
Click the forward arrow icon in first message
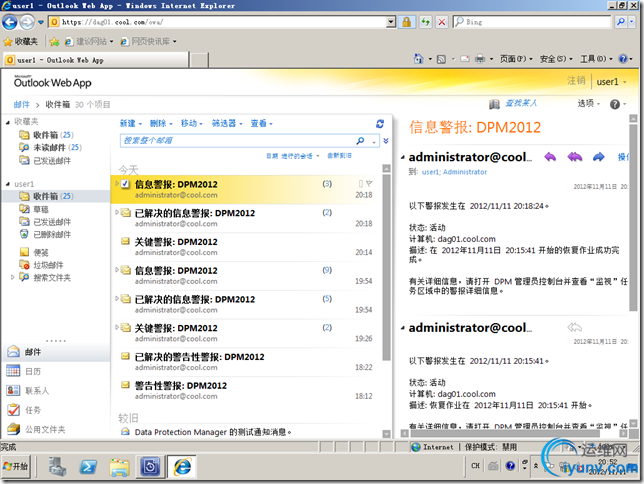tap(598, 157)
